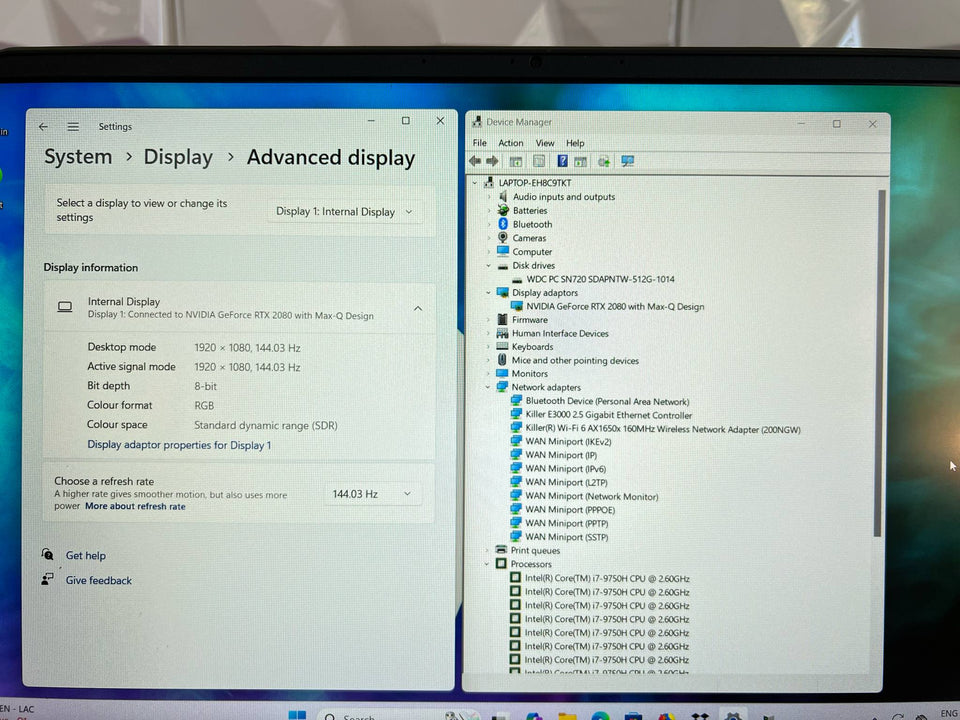Click the Give feedback link
Image resolution: width=960 pixels, height=720 pixels.
coord(99,580)
